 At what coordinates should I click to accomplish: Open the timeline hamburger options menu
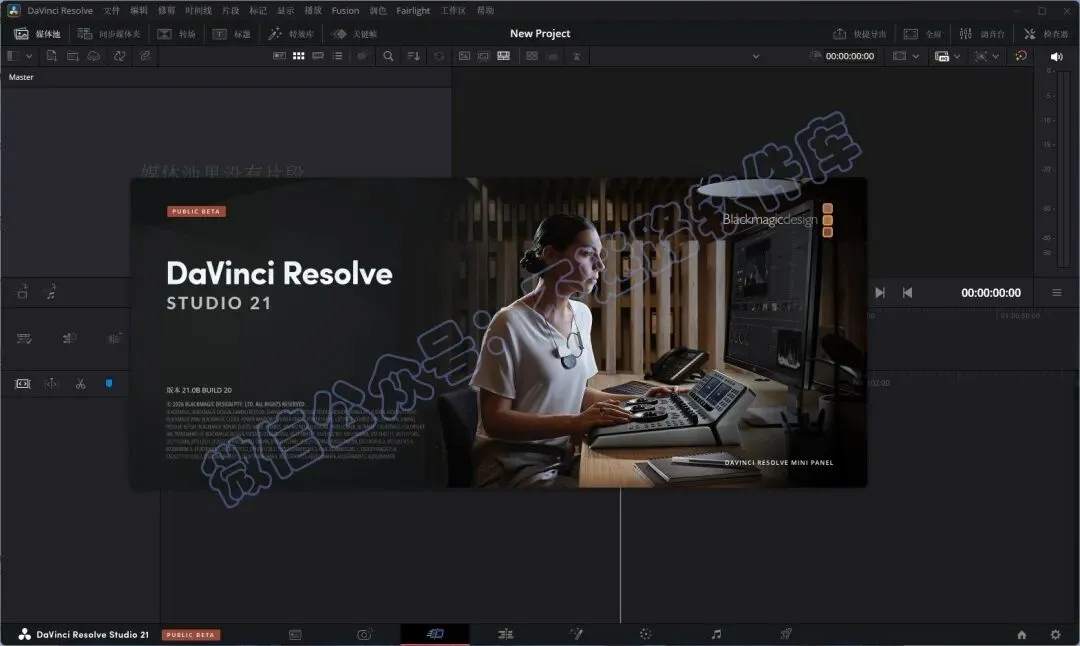tap(1057, 293)
